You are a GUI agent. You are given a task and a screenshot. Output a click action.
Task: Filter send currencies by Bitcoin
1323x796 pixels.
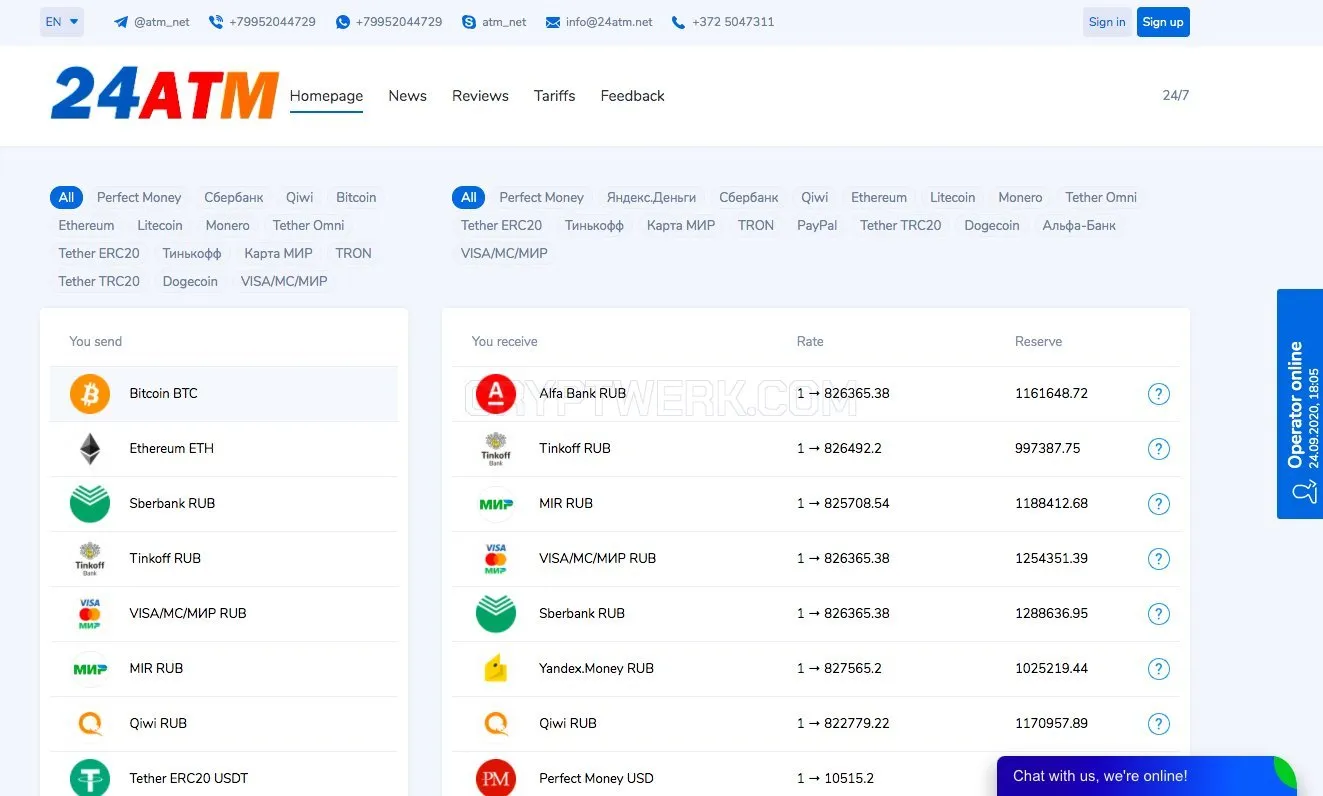(x=356, y=198)
